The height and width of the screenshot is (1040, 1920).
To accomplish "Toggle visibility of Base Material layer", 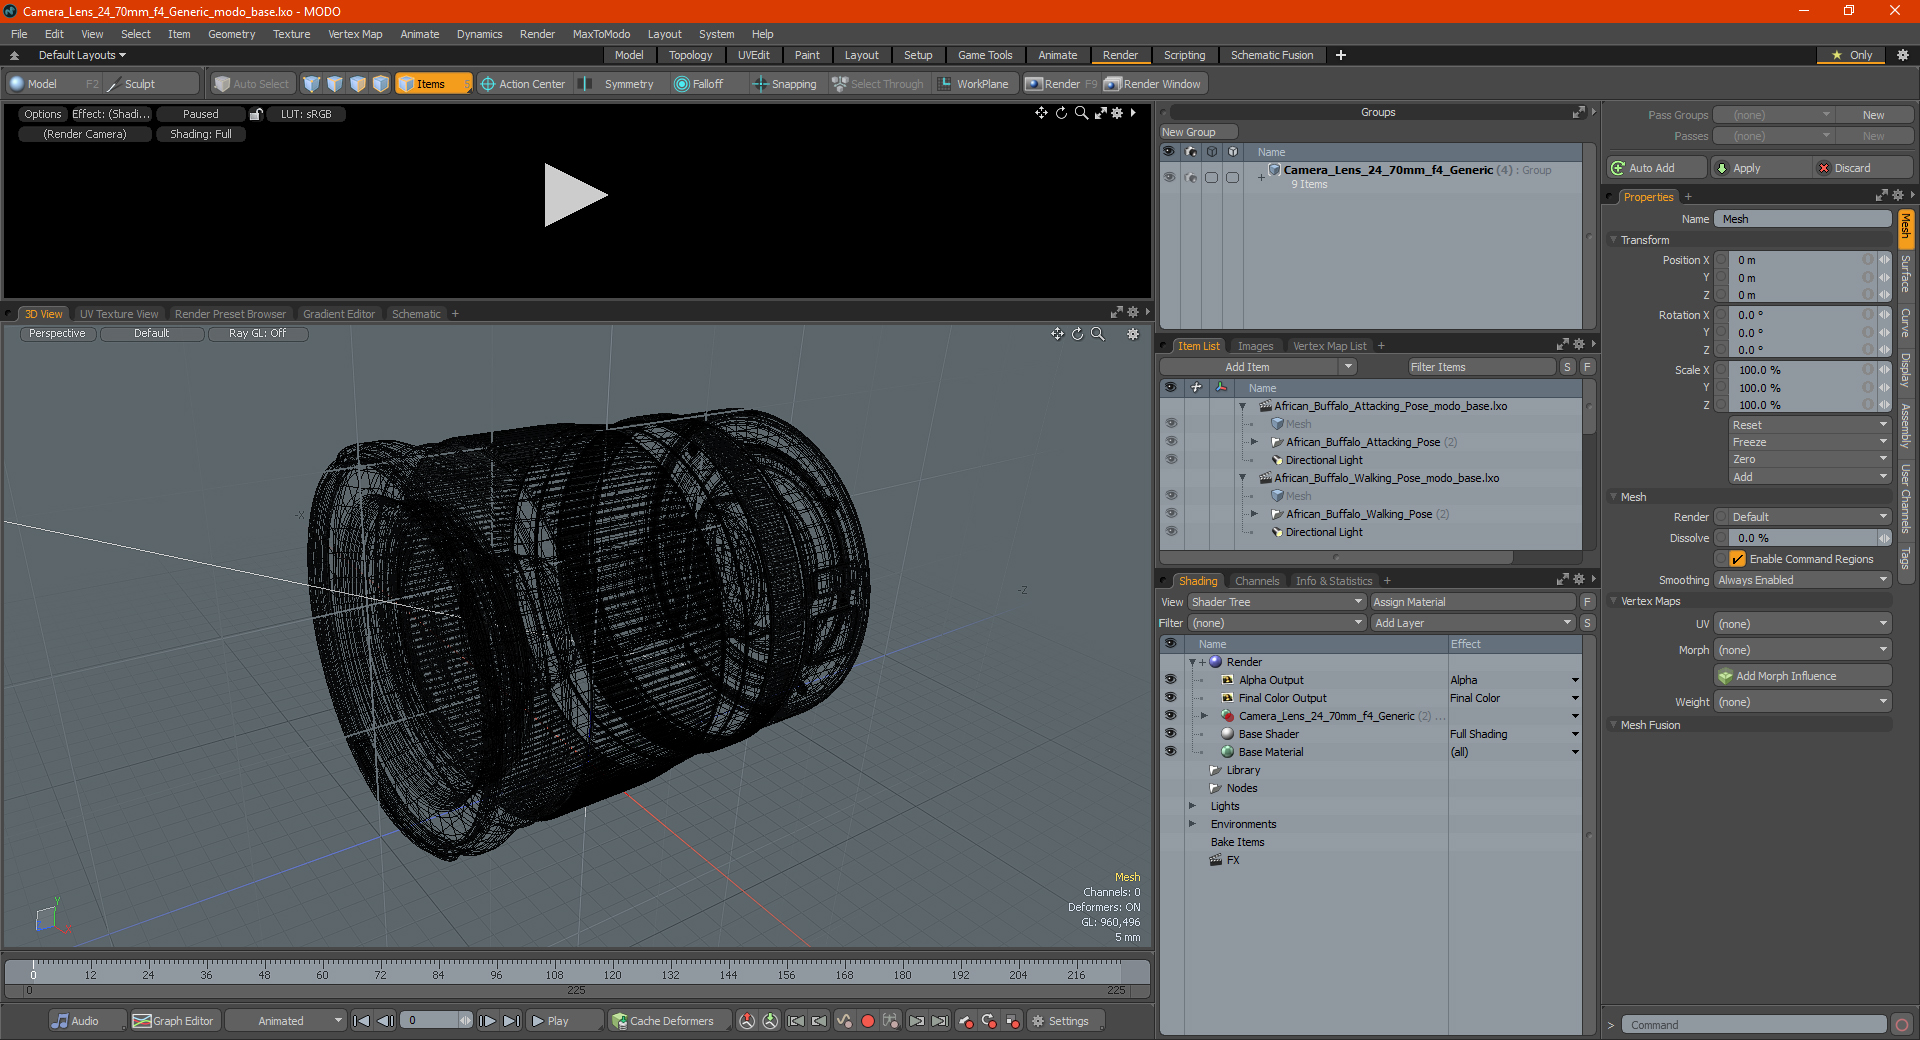I will 1170,751.
